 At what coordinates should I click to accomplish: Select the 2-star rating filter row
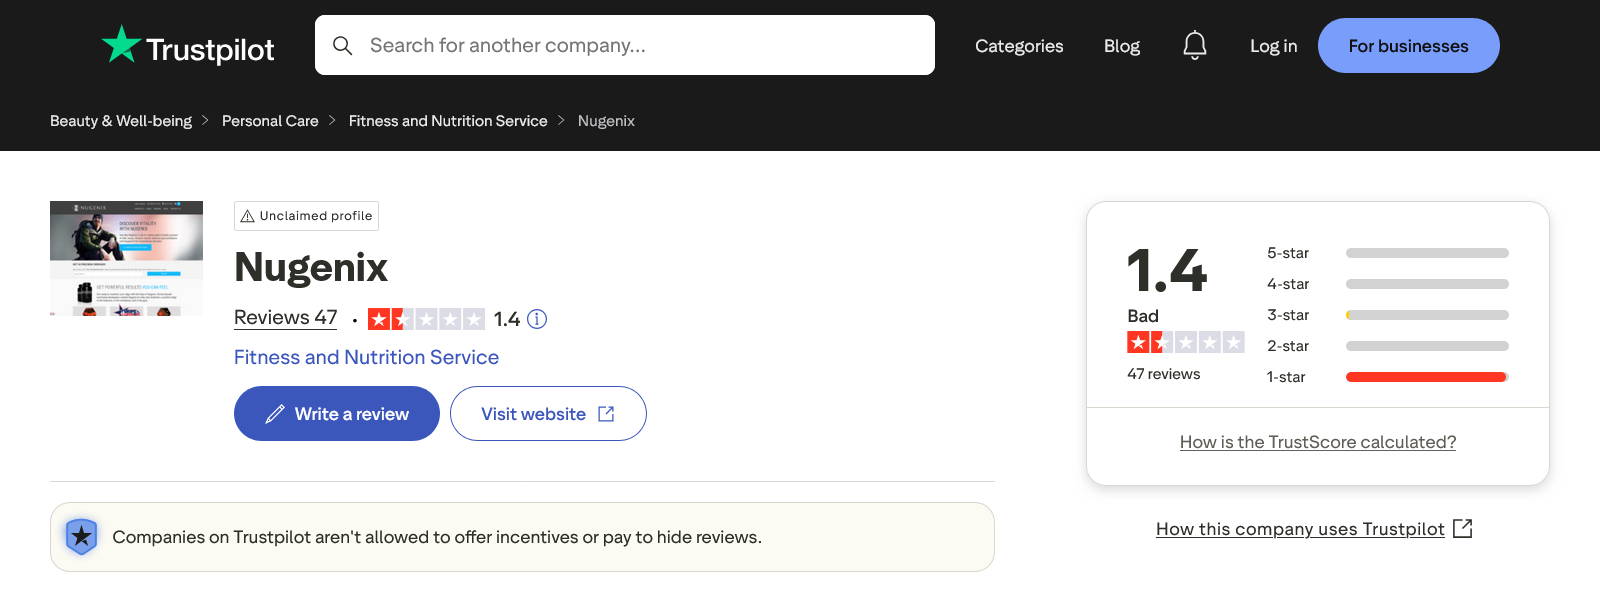[x=1388, y=346]
